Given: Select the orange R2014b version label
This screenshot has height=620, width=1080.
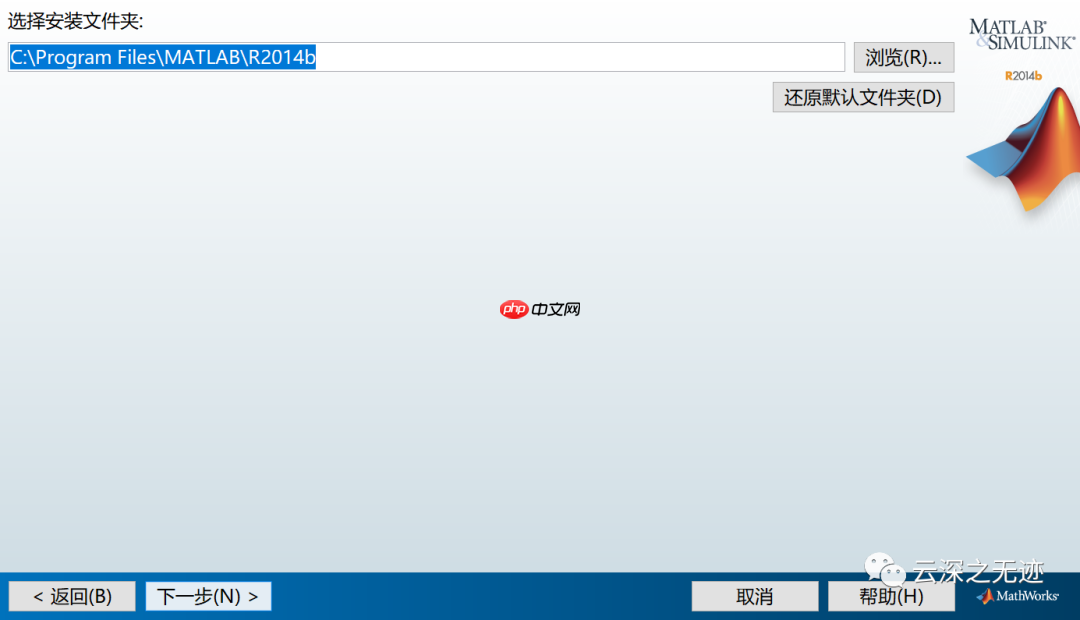Looking at the screenshot, I should 1023,76.
